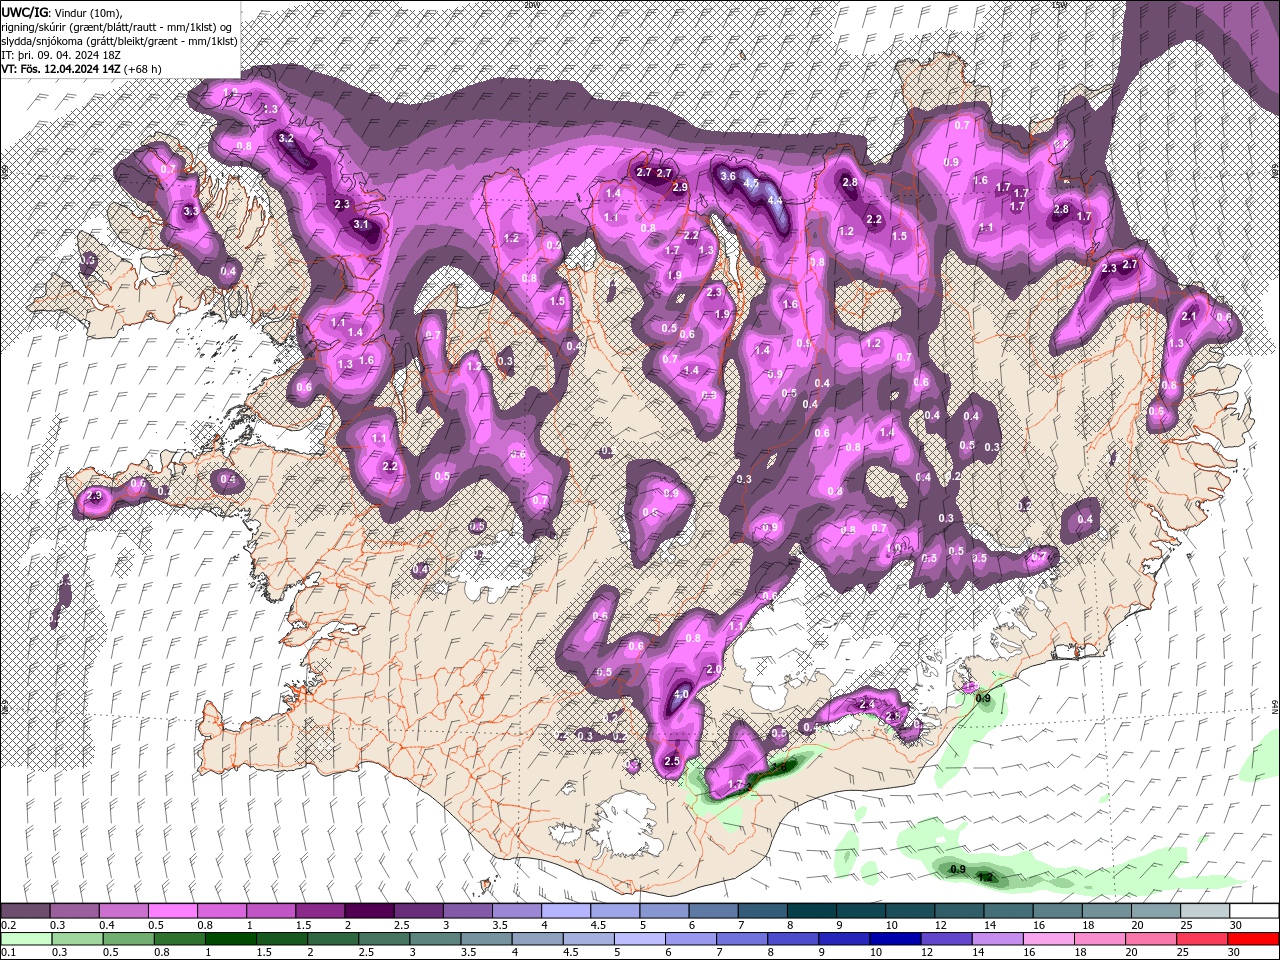The height and width of the screenshot is (960, 1280).
Task: Pick the 1–1.5 darkest green rain swatch
Action: point(229,939)
